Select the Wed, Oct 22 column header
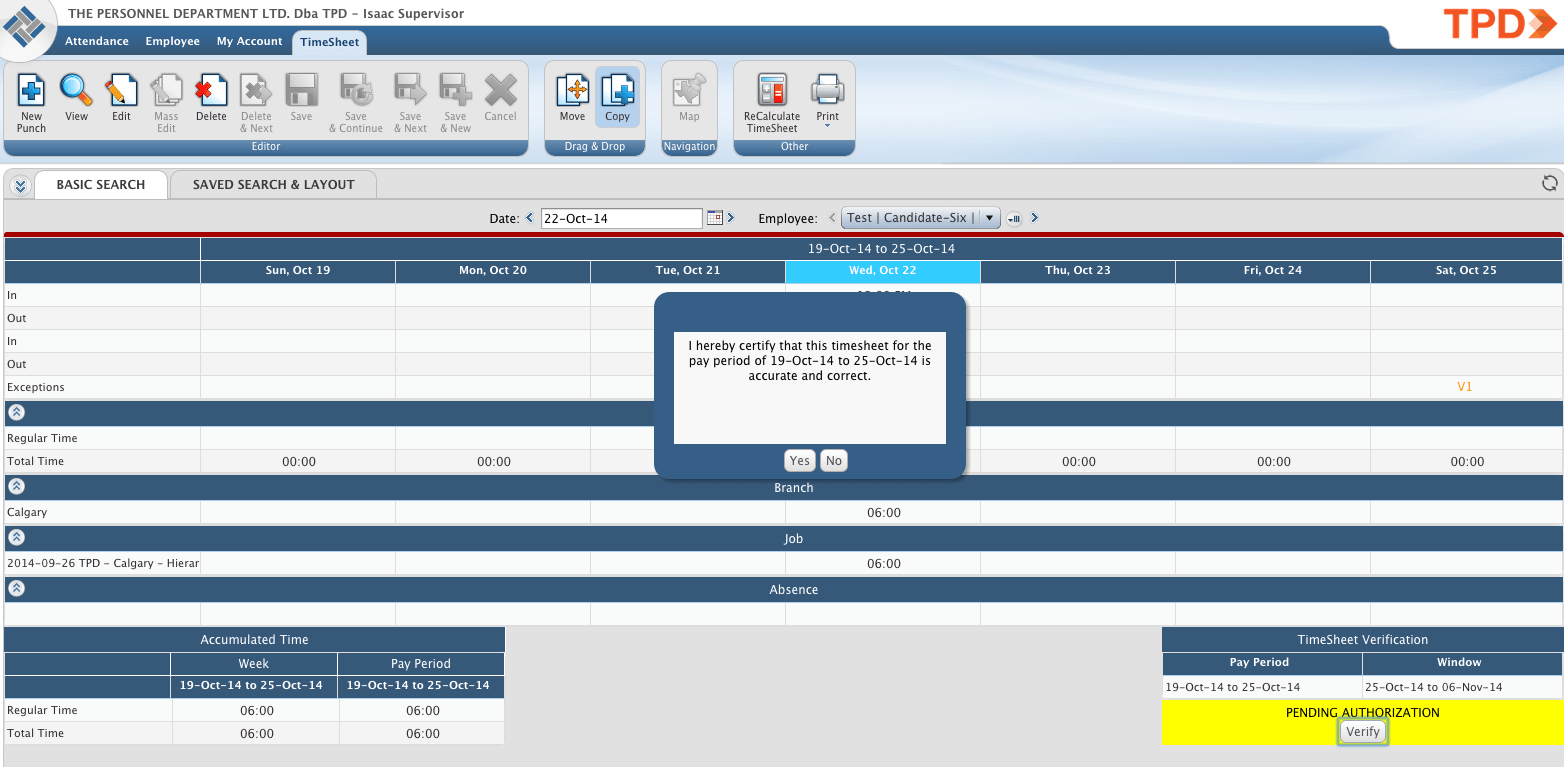The height and width of the screenshot is (767, 1564). click(882, 271)
